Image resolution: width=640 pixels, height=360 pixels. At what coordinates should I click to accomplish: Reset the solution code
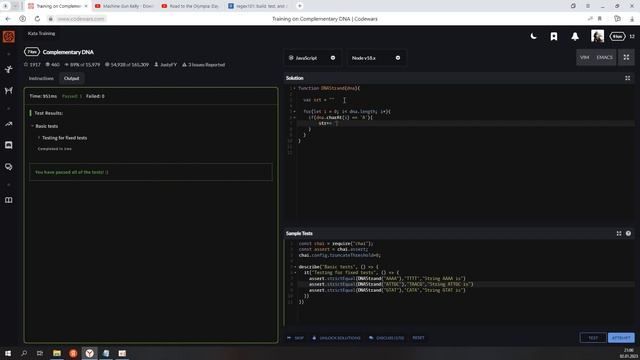tap(418, 338)
